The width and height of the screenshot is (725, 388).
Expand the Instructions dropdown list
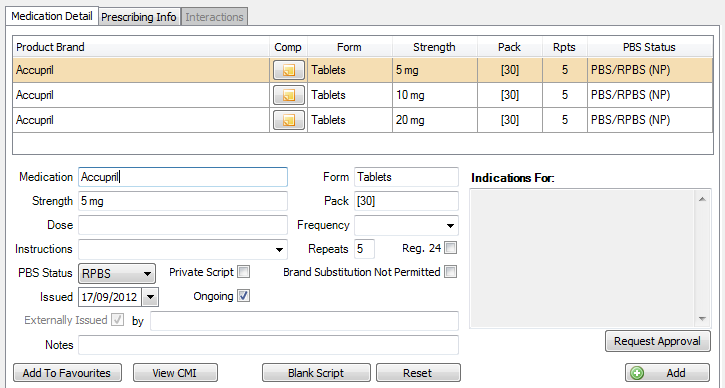coord(279,250)
